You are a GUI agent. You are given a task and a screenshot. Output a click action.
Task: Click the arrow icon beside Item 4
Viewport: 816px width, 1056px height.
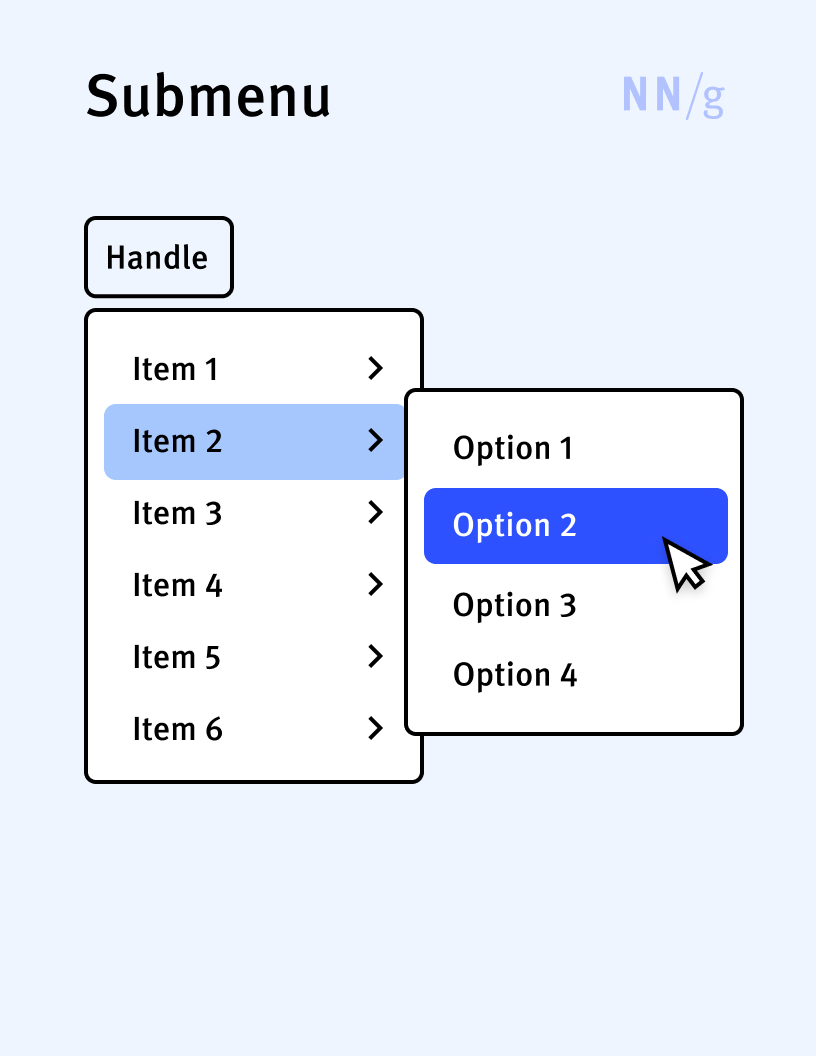tap(376, 585)
